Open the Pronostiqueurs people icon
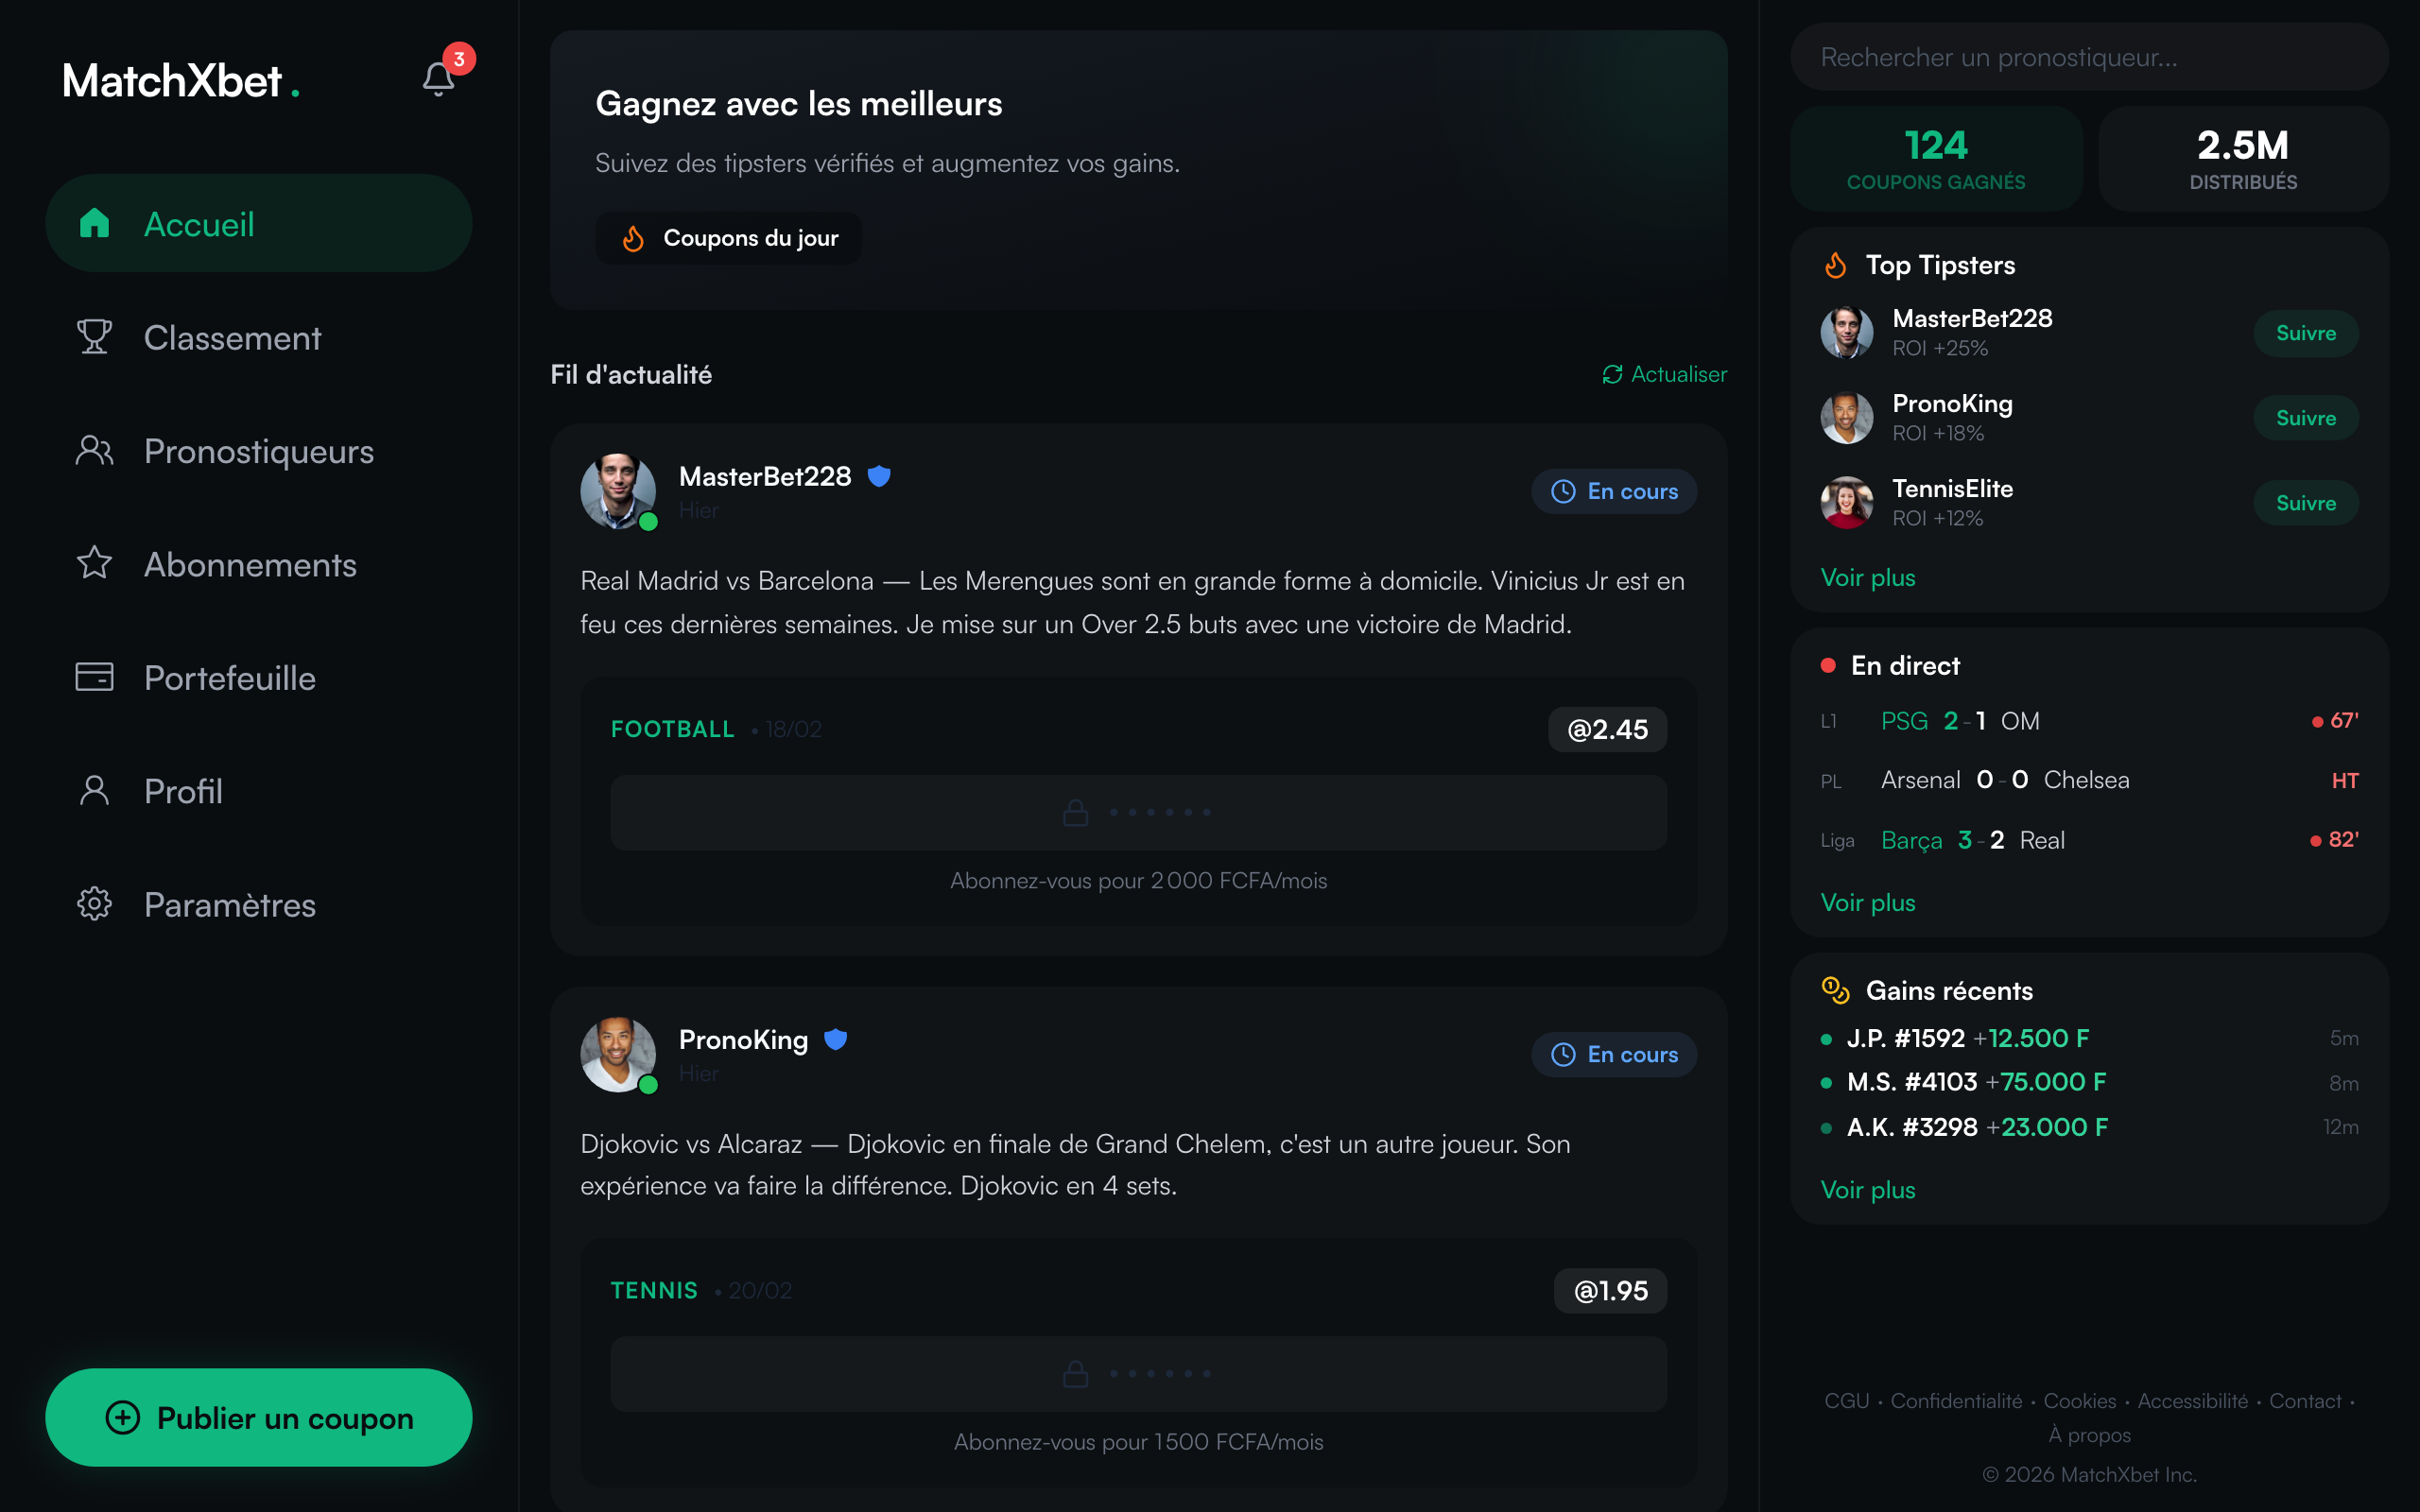2420x1512 pixels. pos(94,451)
